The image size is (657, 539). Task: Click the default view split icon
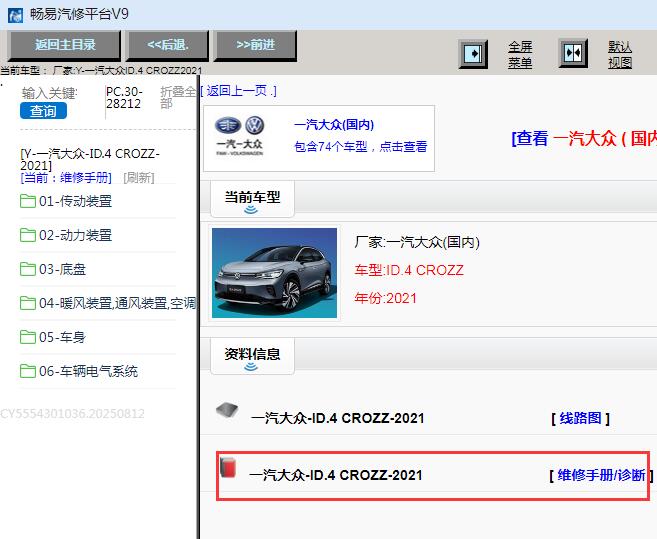(573, 53)
